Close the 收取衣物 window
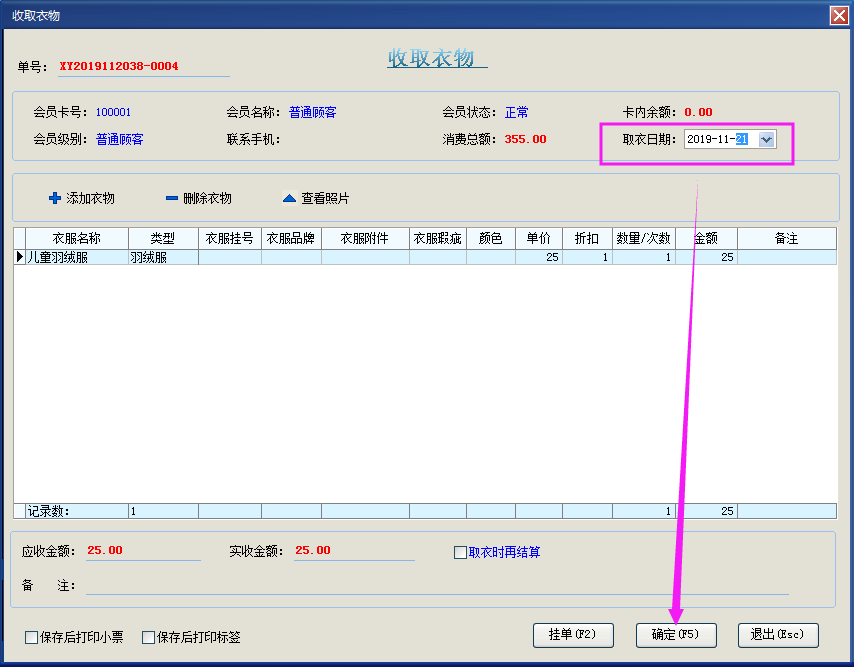The width and height of the screenshot is (854, 667). coord(838,15)
